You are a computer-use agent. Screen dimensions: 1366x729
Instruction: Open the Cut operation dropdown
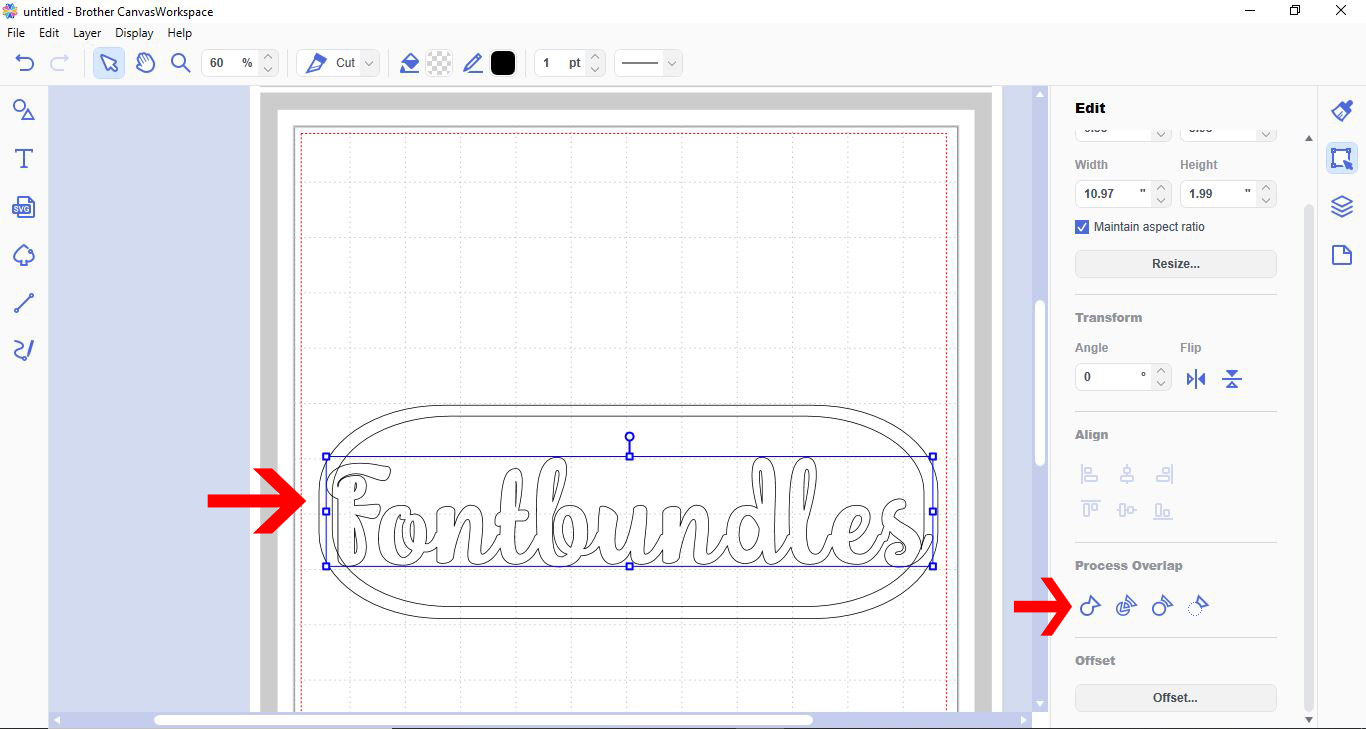(x=338, y=63)
